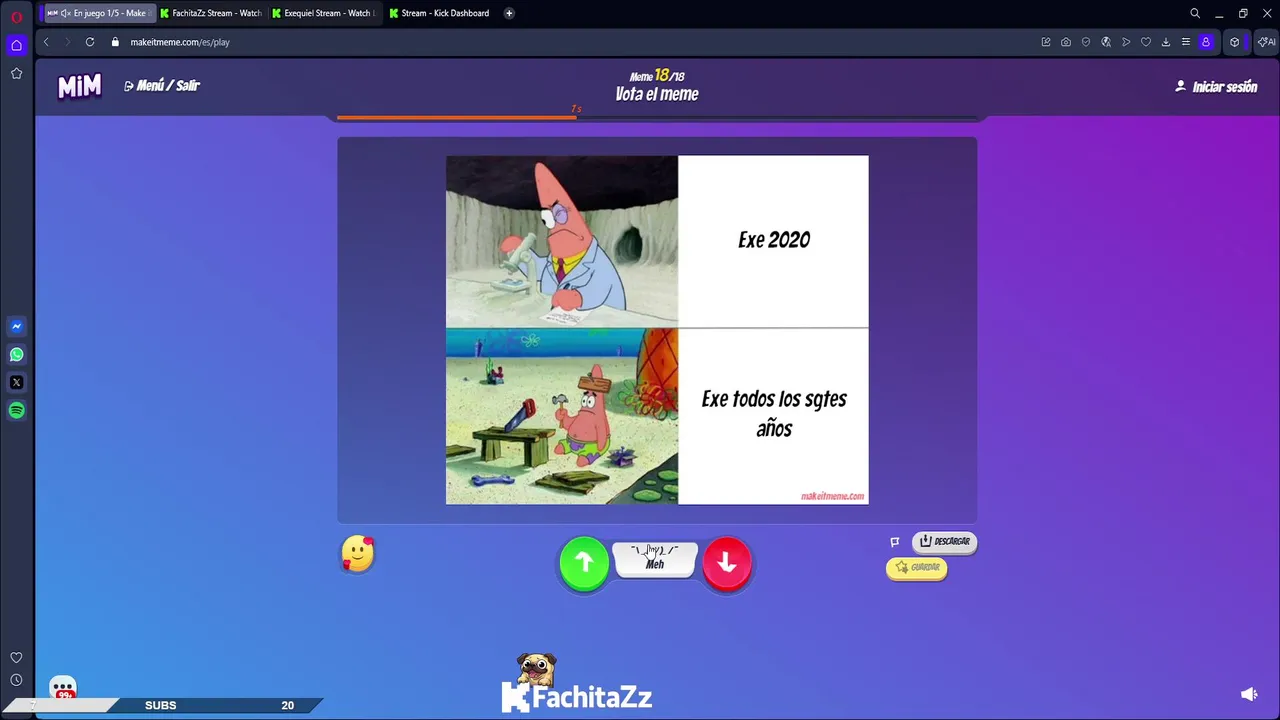
Task: View site security lock info
Action: [115, 42]
